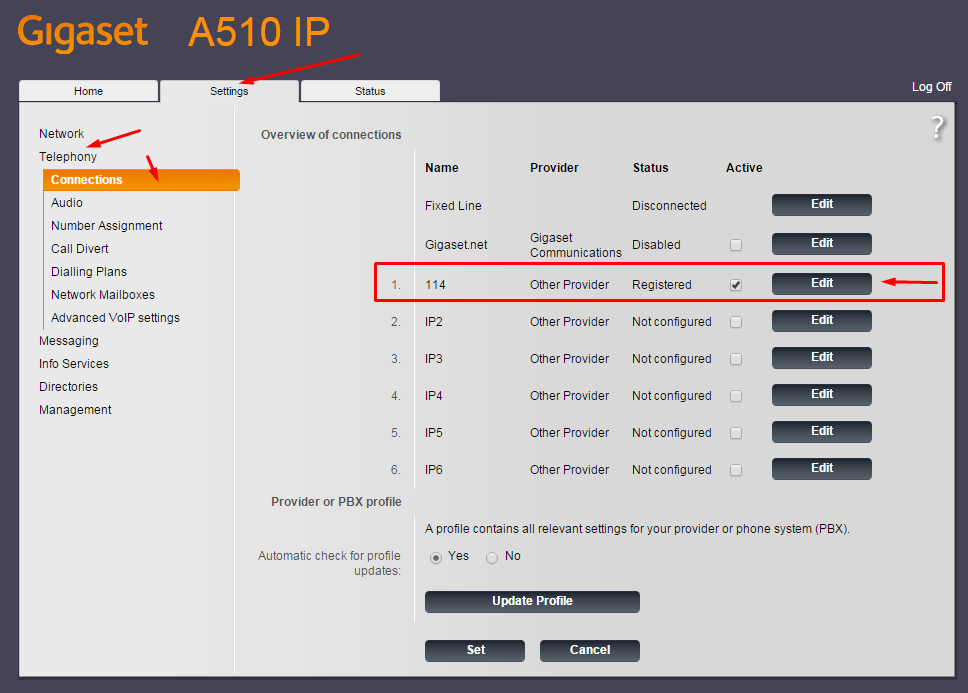Switch to the Home tab
968x693 pixels.
click(88, 91)
